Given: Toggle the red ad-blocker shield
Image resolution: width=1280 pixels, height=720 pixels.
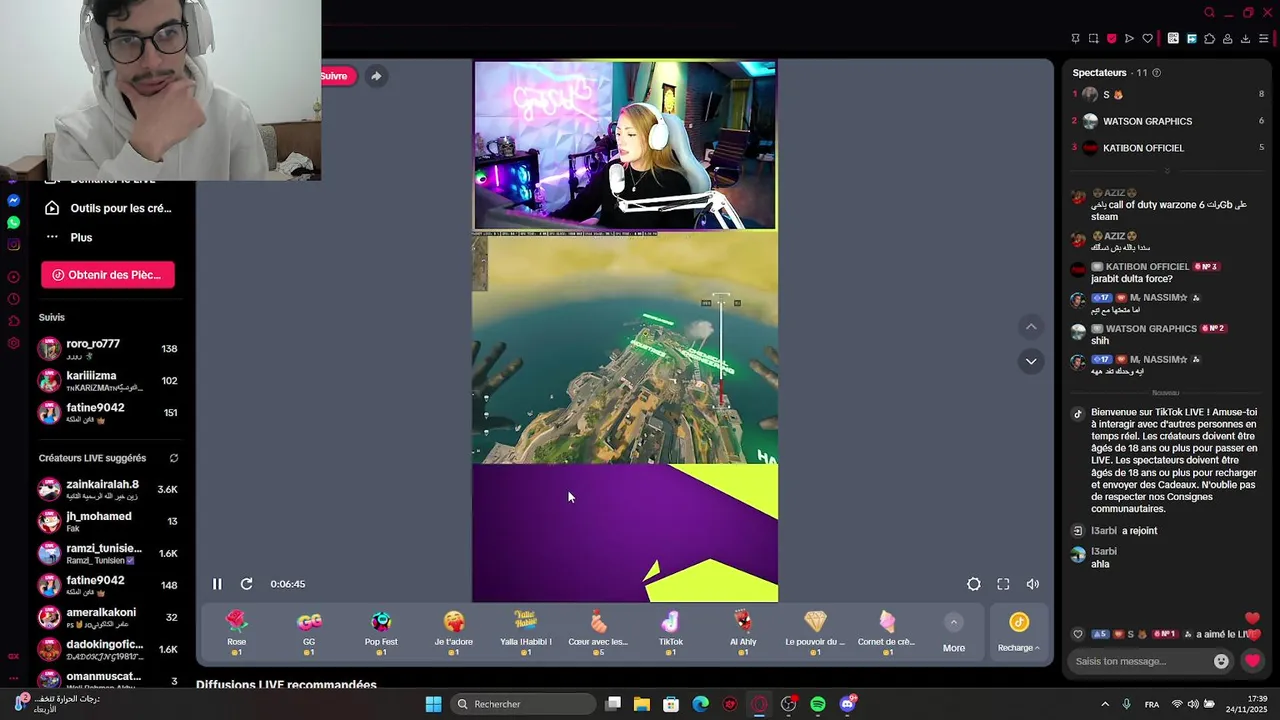Looking at the screenshot, I should [1111, 39].
